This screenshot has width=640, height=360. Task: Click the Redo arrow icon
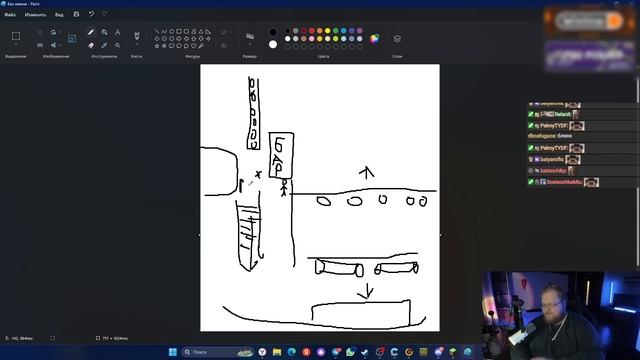point(104,14)
